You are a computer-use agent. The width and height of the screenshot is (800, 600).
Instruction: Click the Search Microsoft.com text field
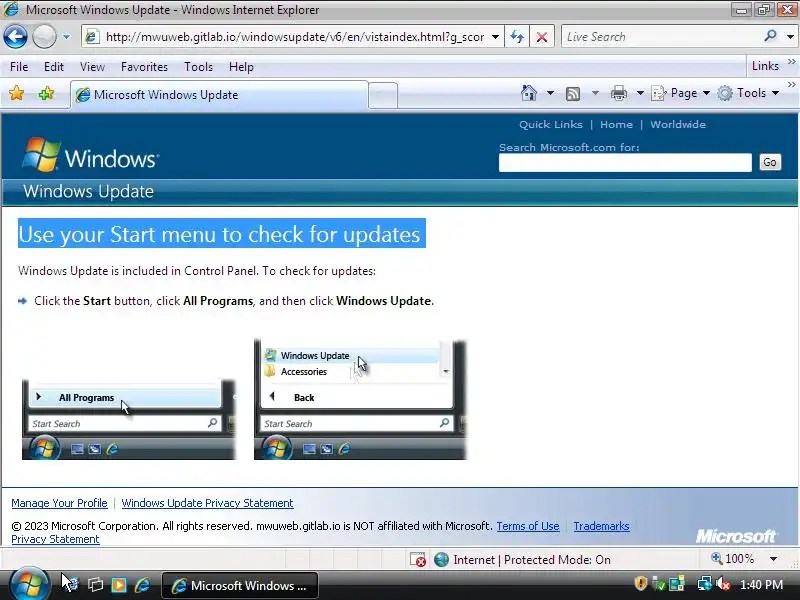coord(625,163)
